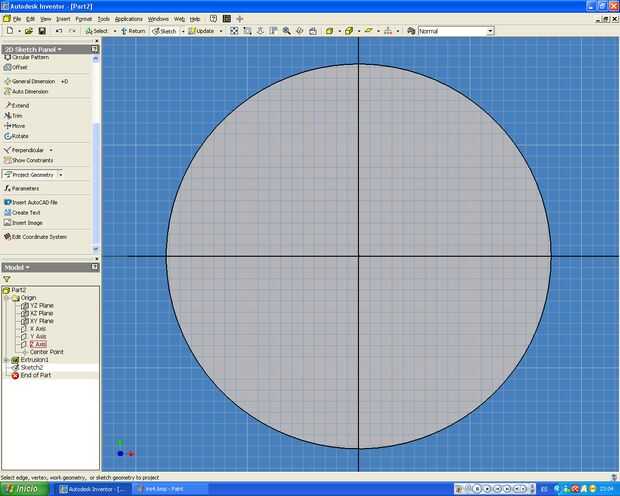Expand the Extrusion1 feature node
Screen dimensions: 620x496
coord(5,359)
